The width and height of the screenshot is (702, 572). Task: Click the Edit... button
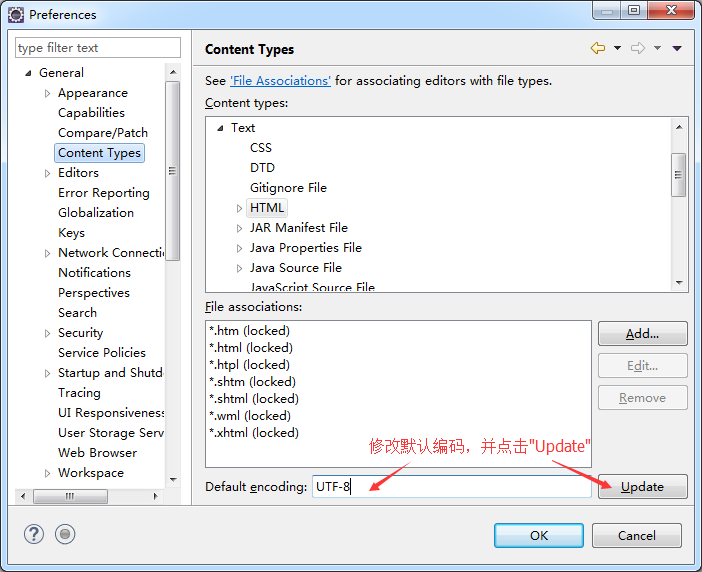tap(642, 366)
